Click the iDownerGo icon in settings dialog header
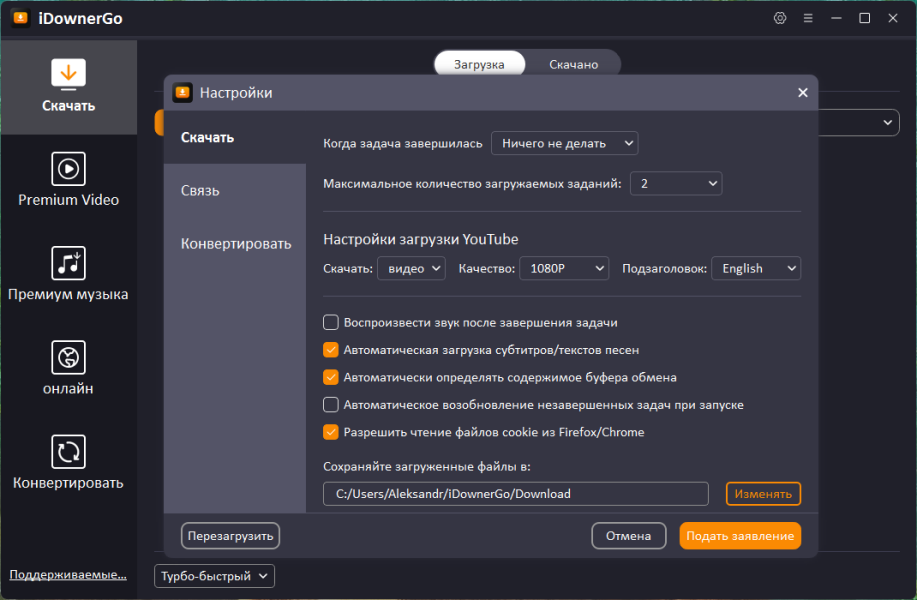This screenshot has height=600, width=917. click(182, 92)
